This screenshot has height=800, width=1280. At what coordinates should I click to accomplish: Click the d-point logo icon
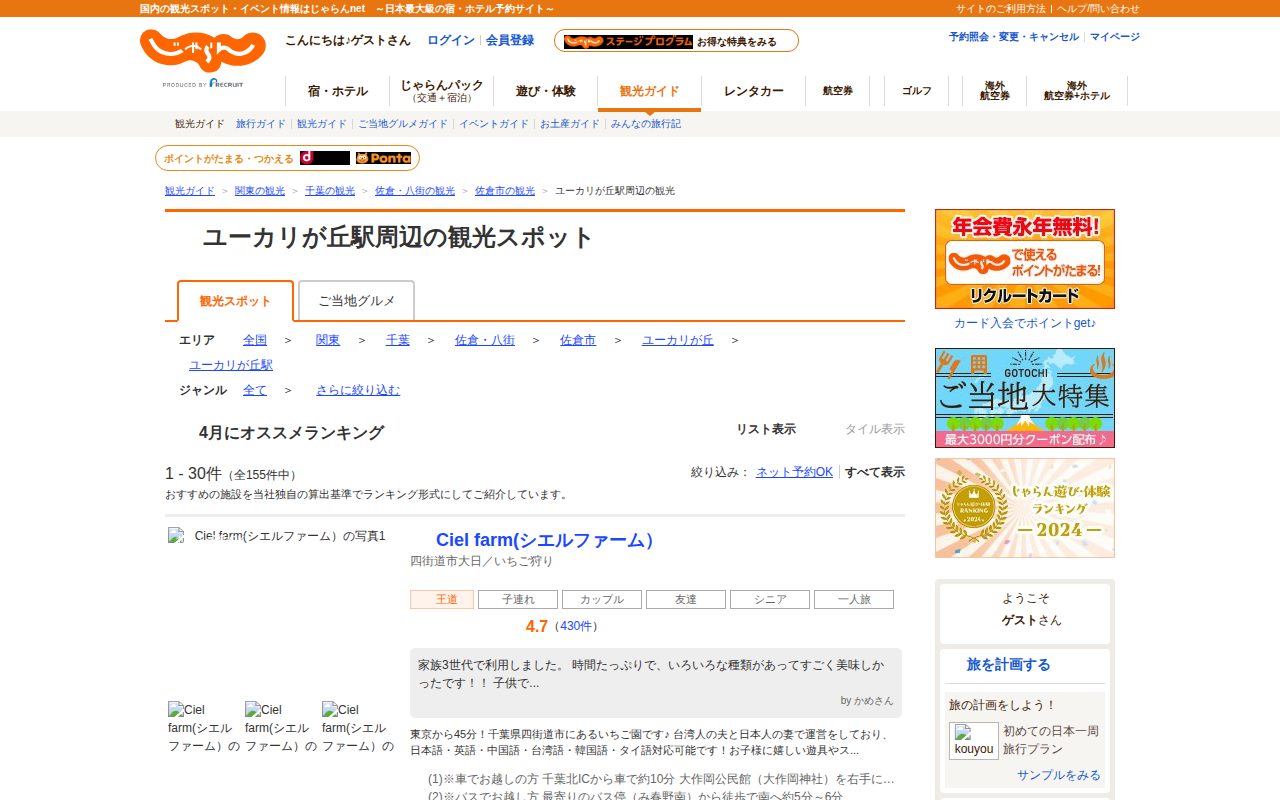click(325, 158)
